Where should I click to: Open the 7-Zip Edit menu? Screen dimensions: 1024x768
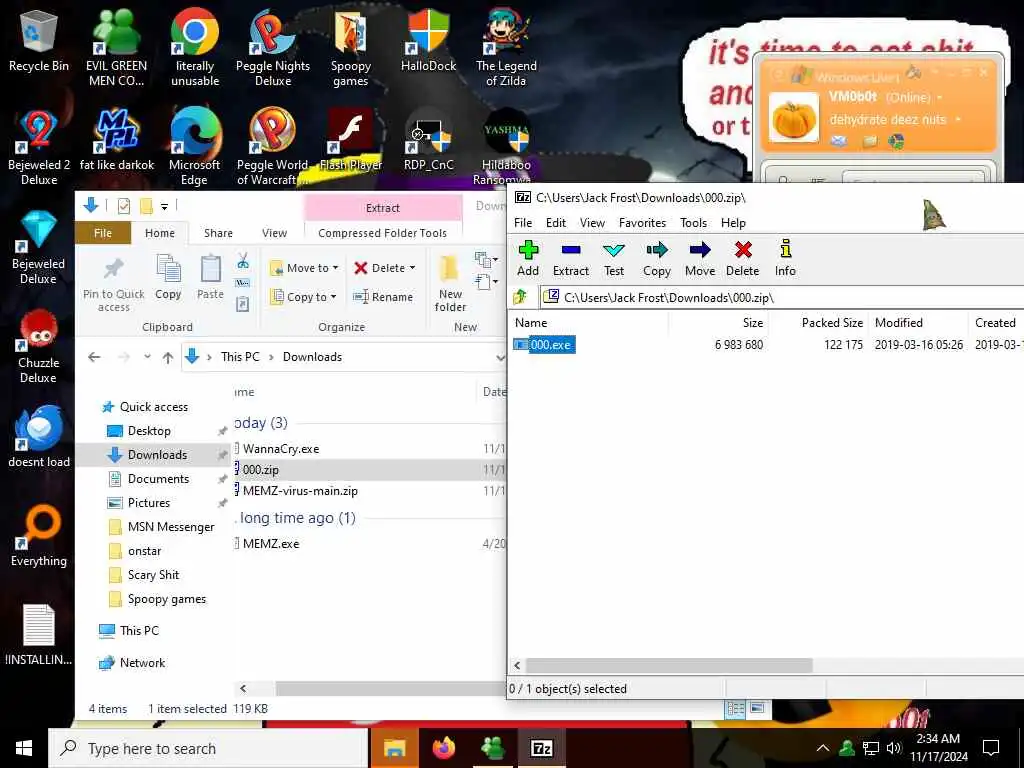click(x=556, y=223)
